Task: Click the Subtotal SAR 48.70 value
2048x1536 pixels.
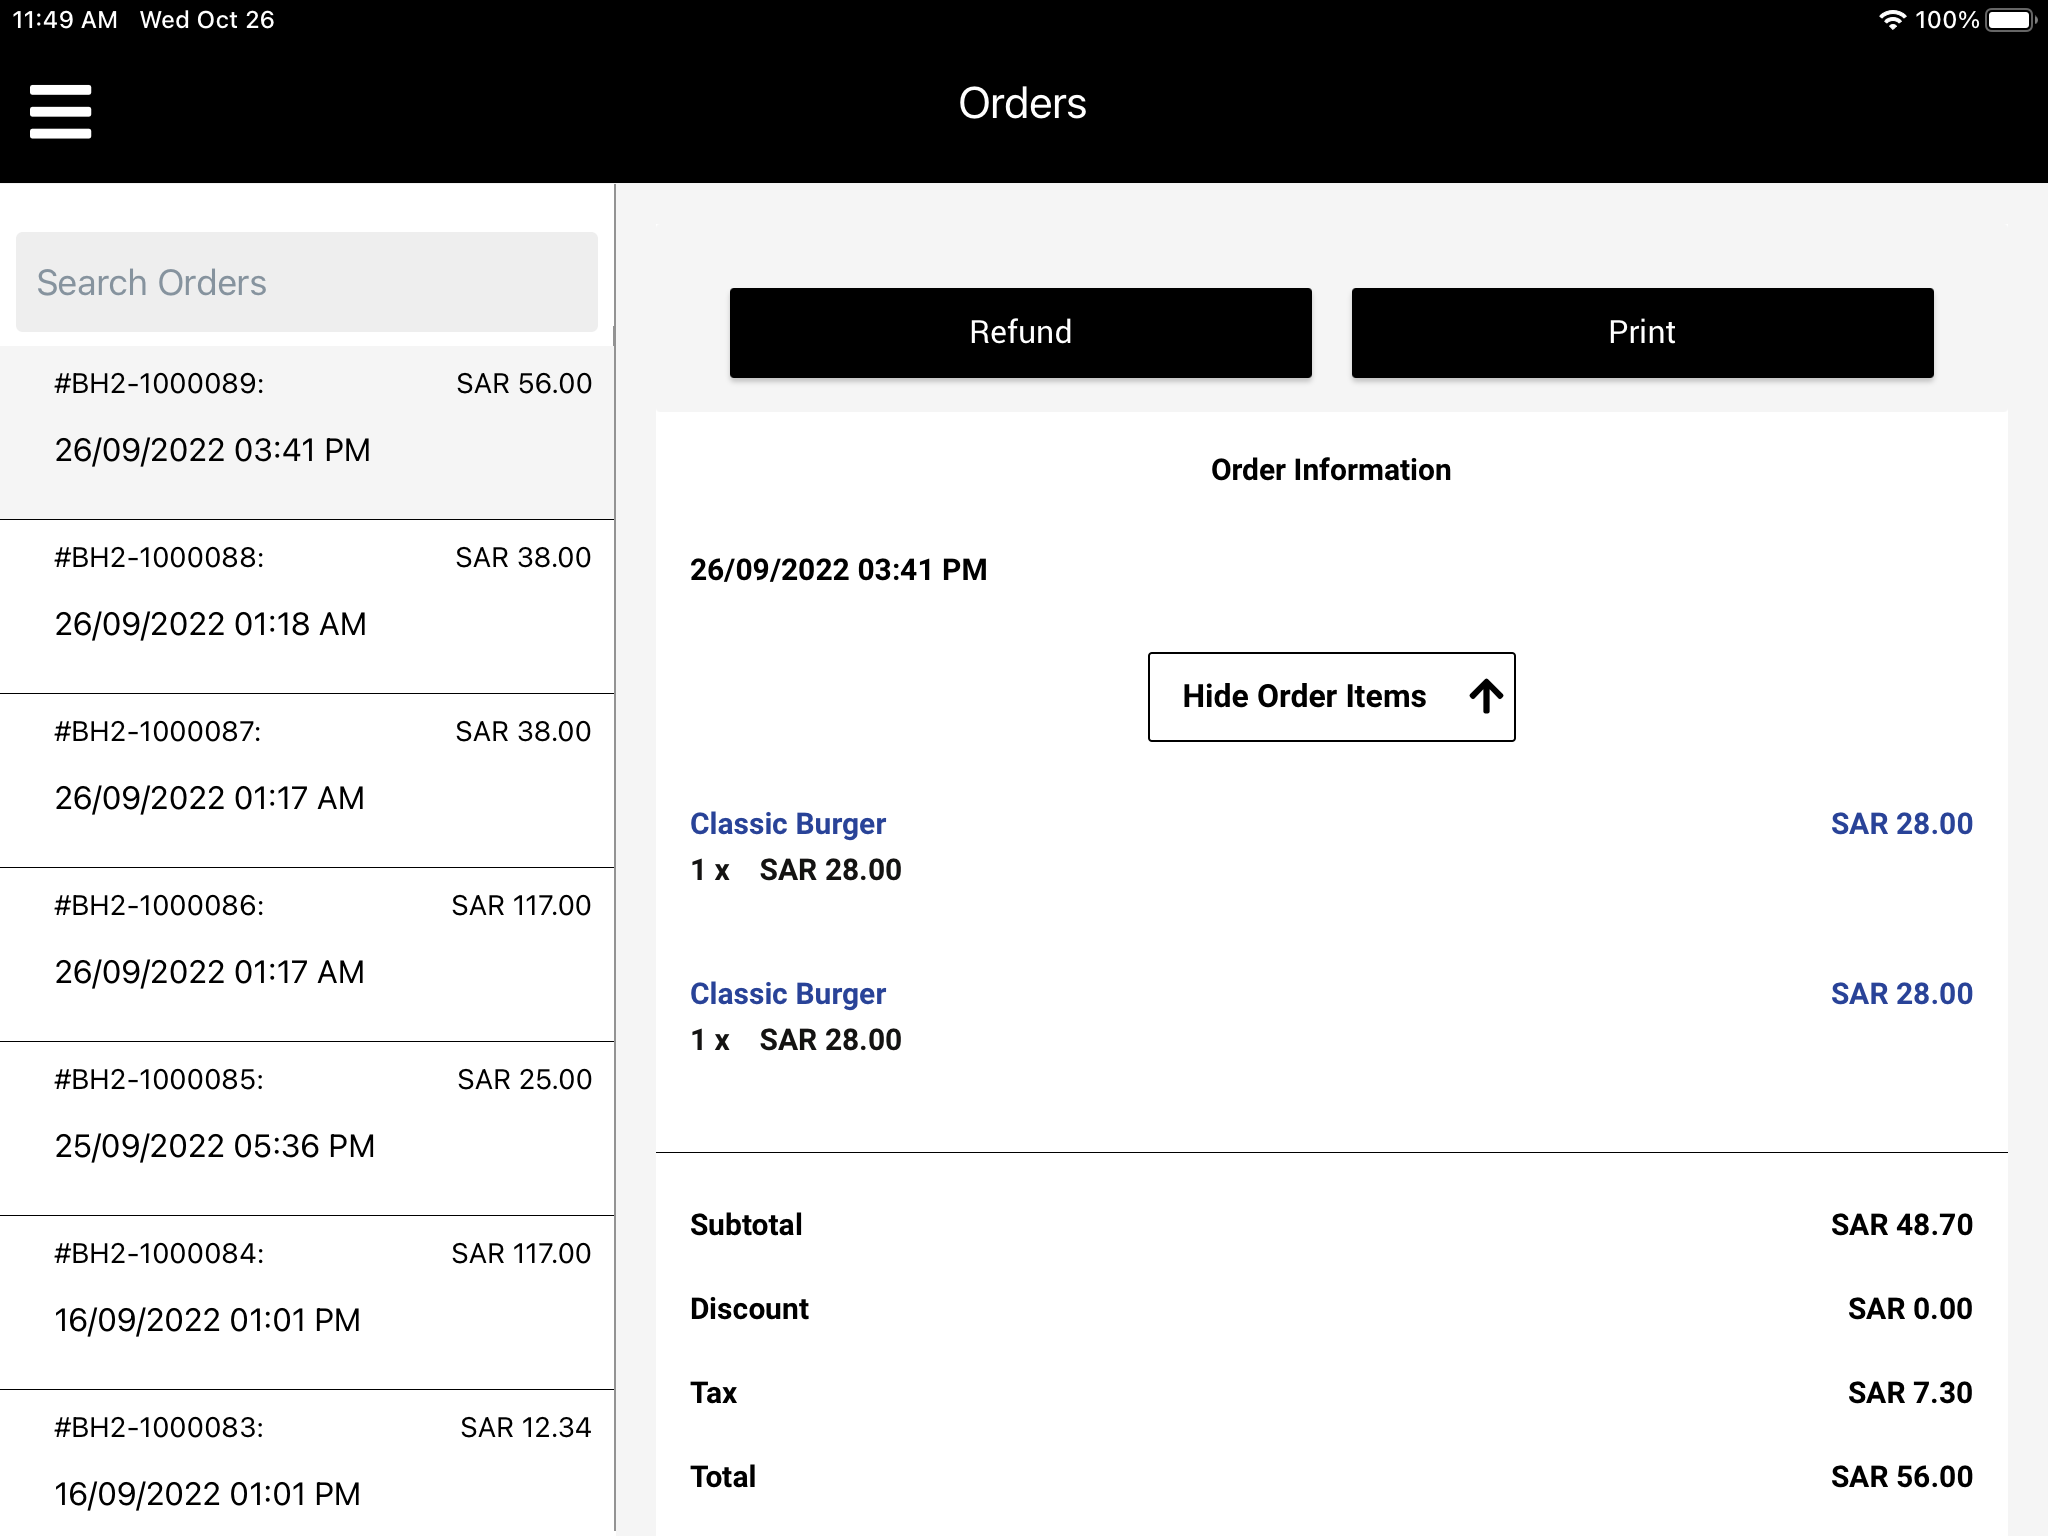Action: [1901, 1225]
